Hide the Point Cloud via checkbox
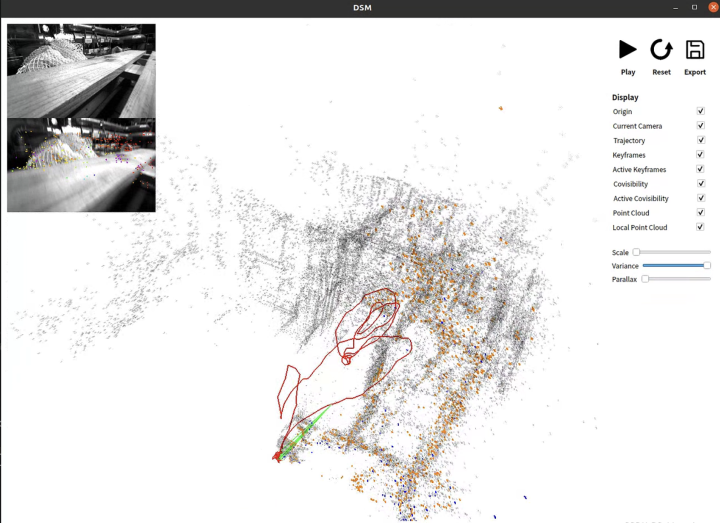Screen dimensions: 720x523 click(x=700, y=213)
